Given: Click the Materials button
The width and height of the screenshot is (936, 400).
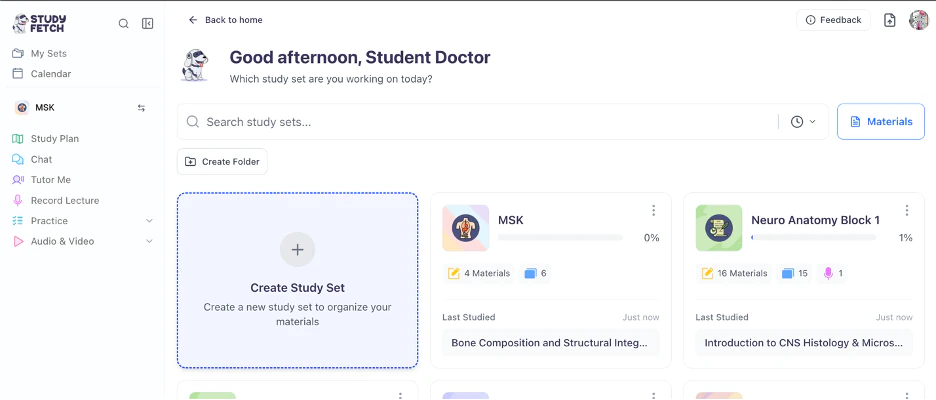Looking at the screenshot, I should 880,122.
